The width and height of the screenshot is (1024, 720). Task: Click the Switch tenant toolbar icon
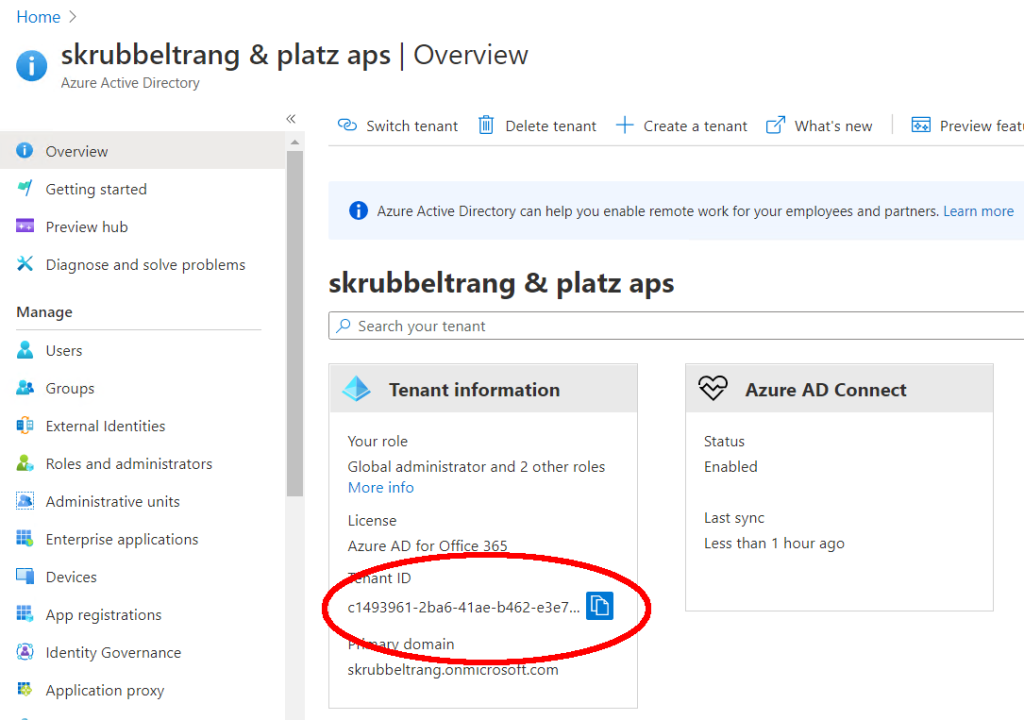[x=347, y=125]
